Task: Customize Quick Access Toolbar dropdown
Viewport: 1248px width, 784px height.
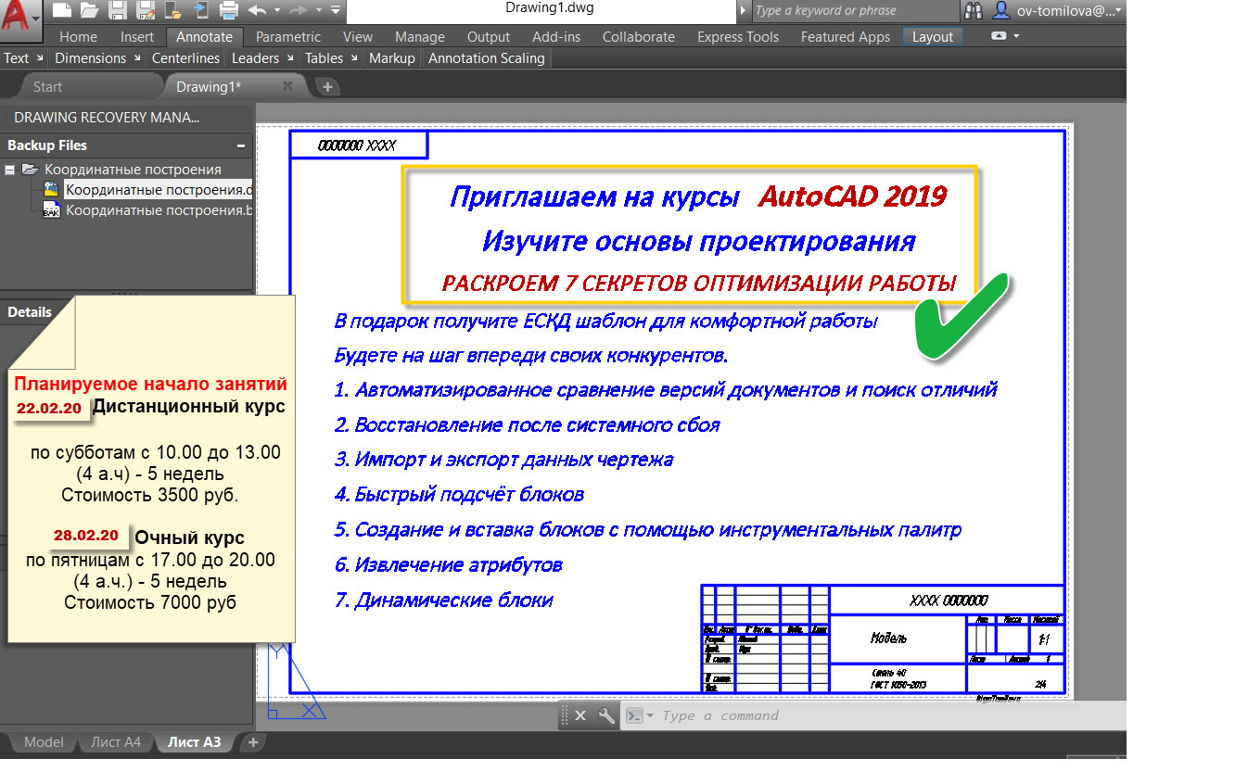Action: (x=335, y=11)
